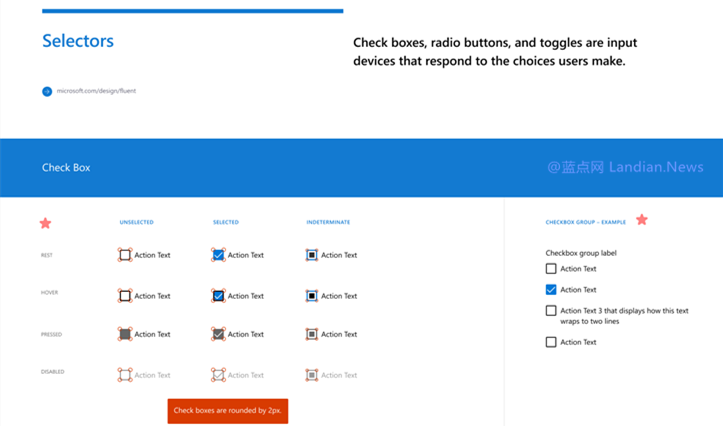
Task: Click the indeterminate hover state checkbox
Action: pyautogui.click(x=312, y=296)
